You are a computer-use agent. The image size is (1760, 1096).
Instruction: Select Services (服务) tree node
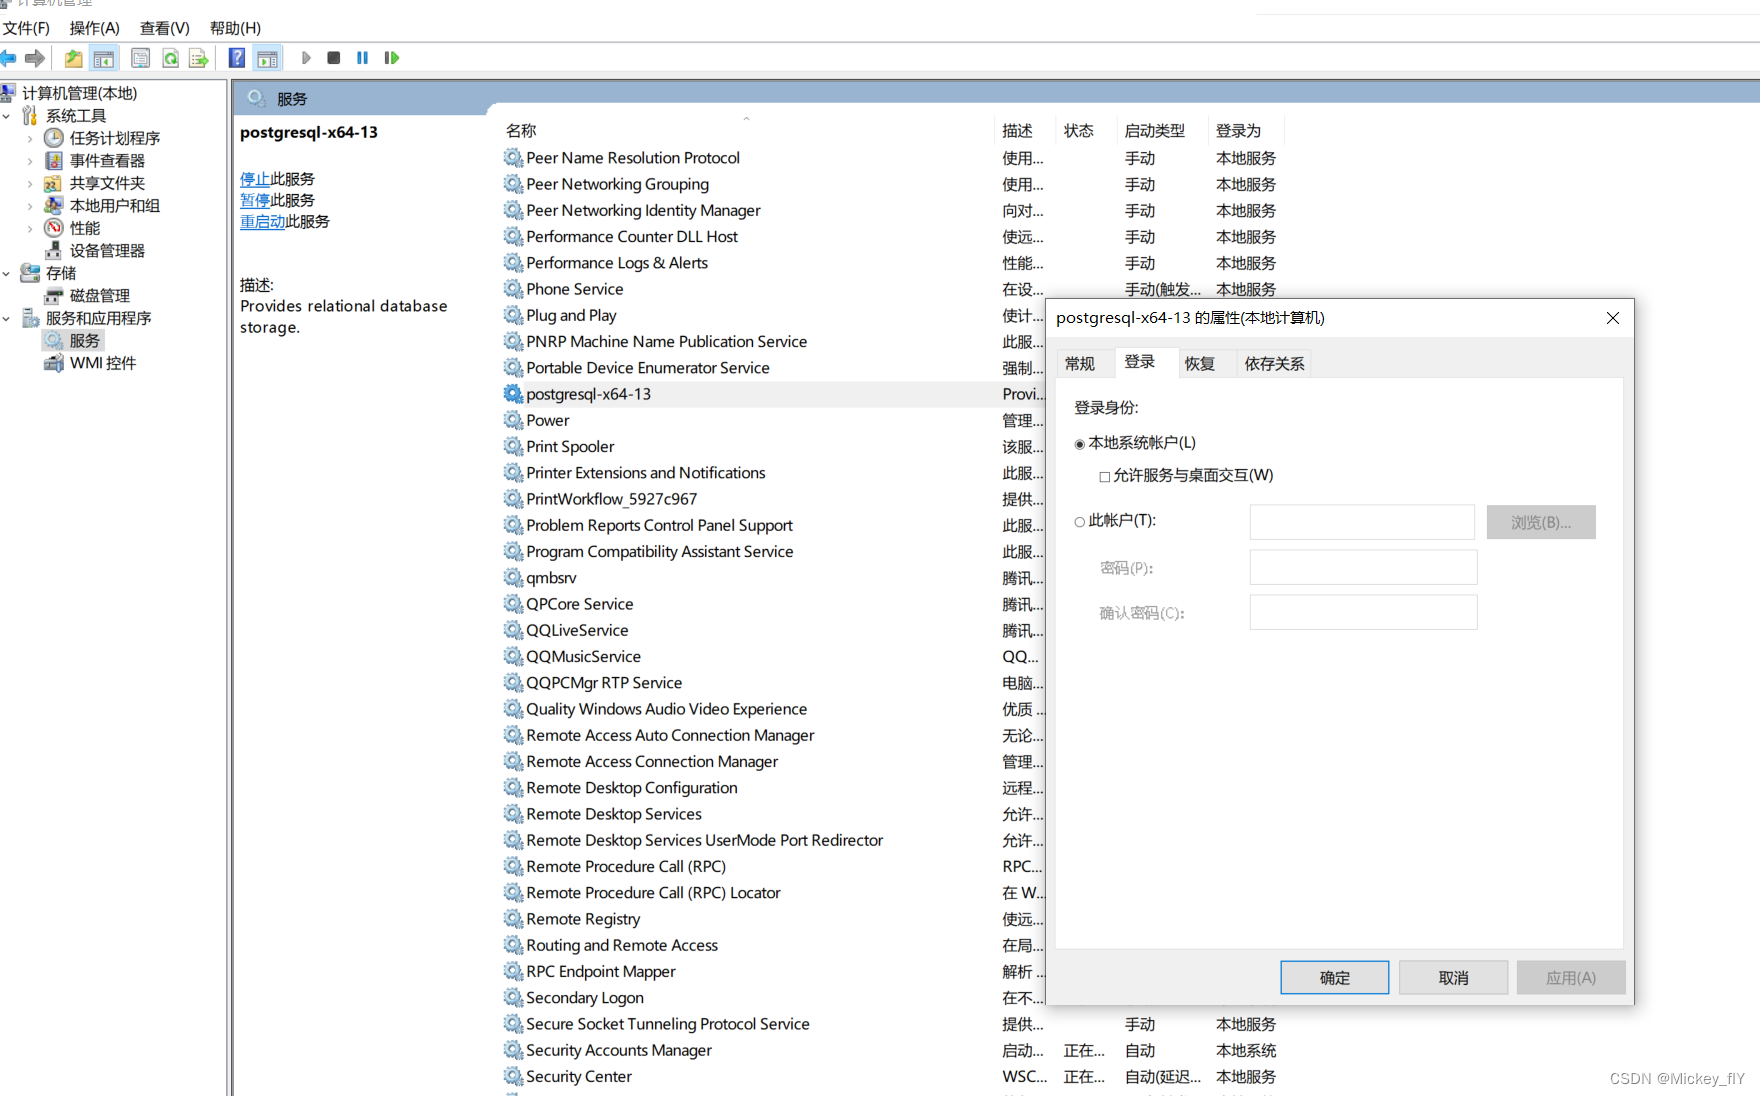click(x=84, y=341)
